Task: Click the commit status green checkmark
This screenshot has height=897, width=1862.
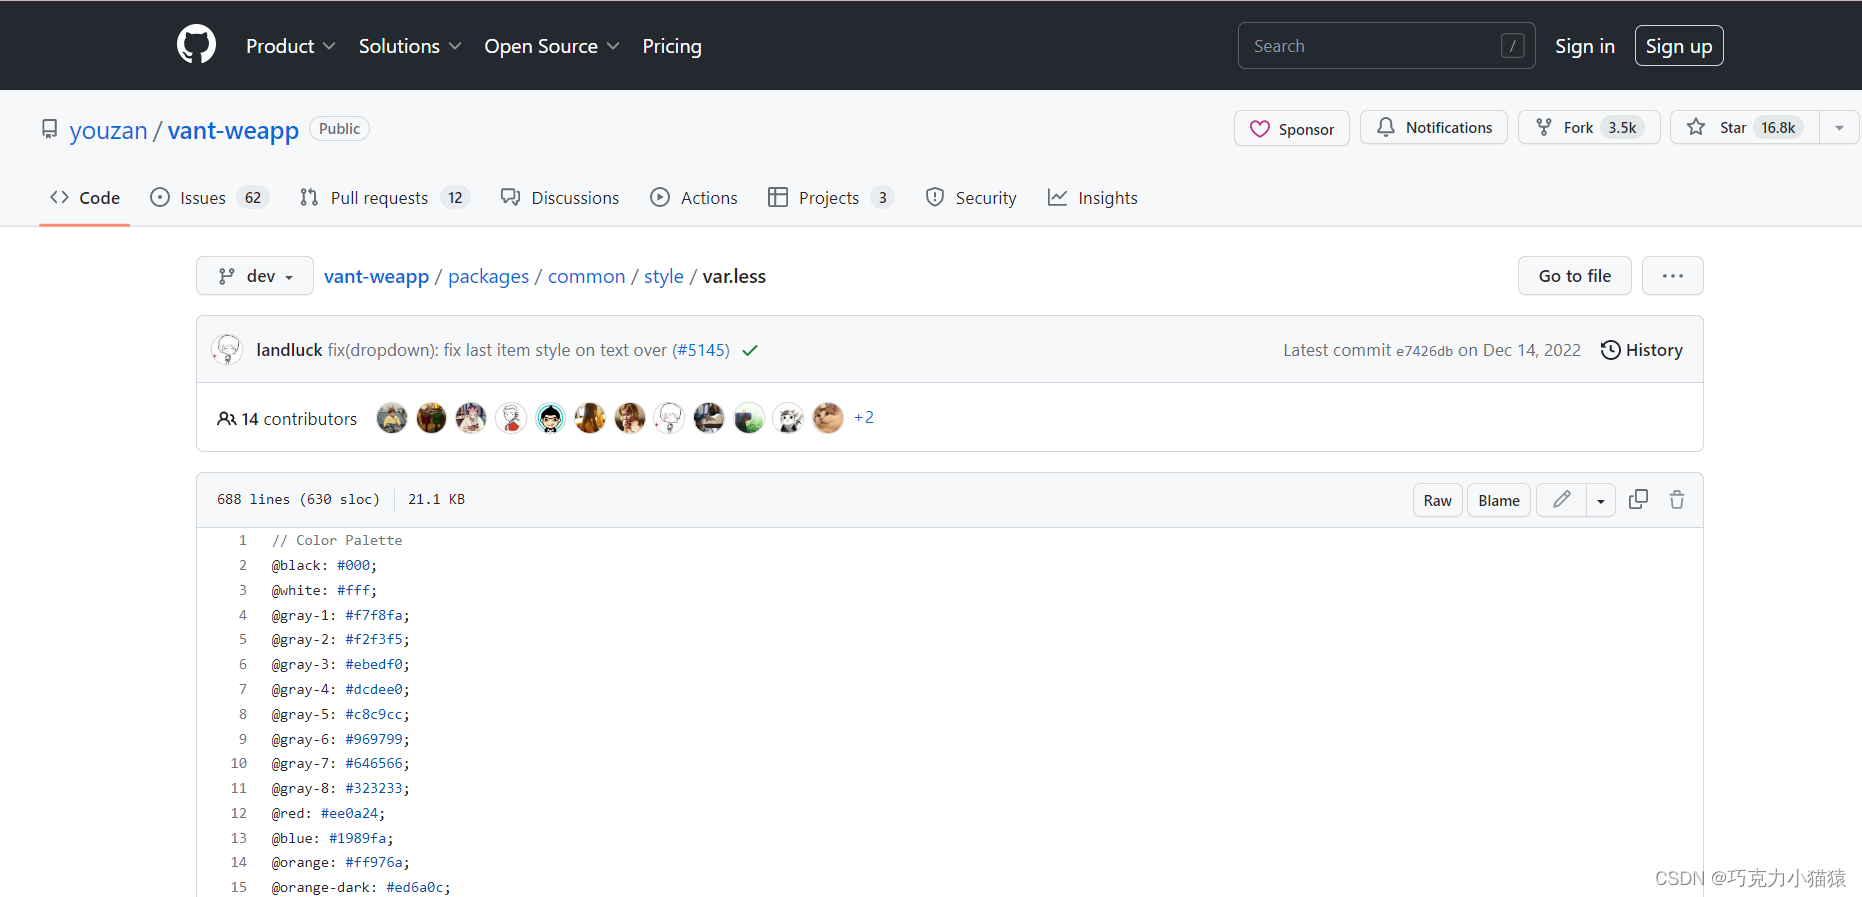Action: point(750,350)
